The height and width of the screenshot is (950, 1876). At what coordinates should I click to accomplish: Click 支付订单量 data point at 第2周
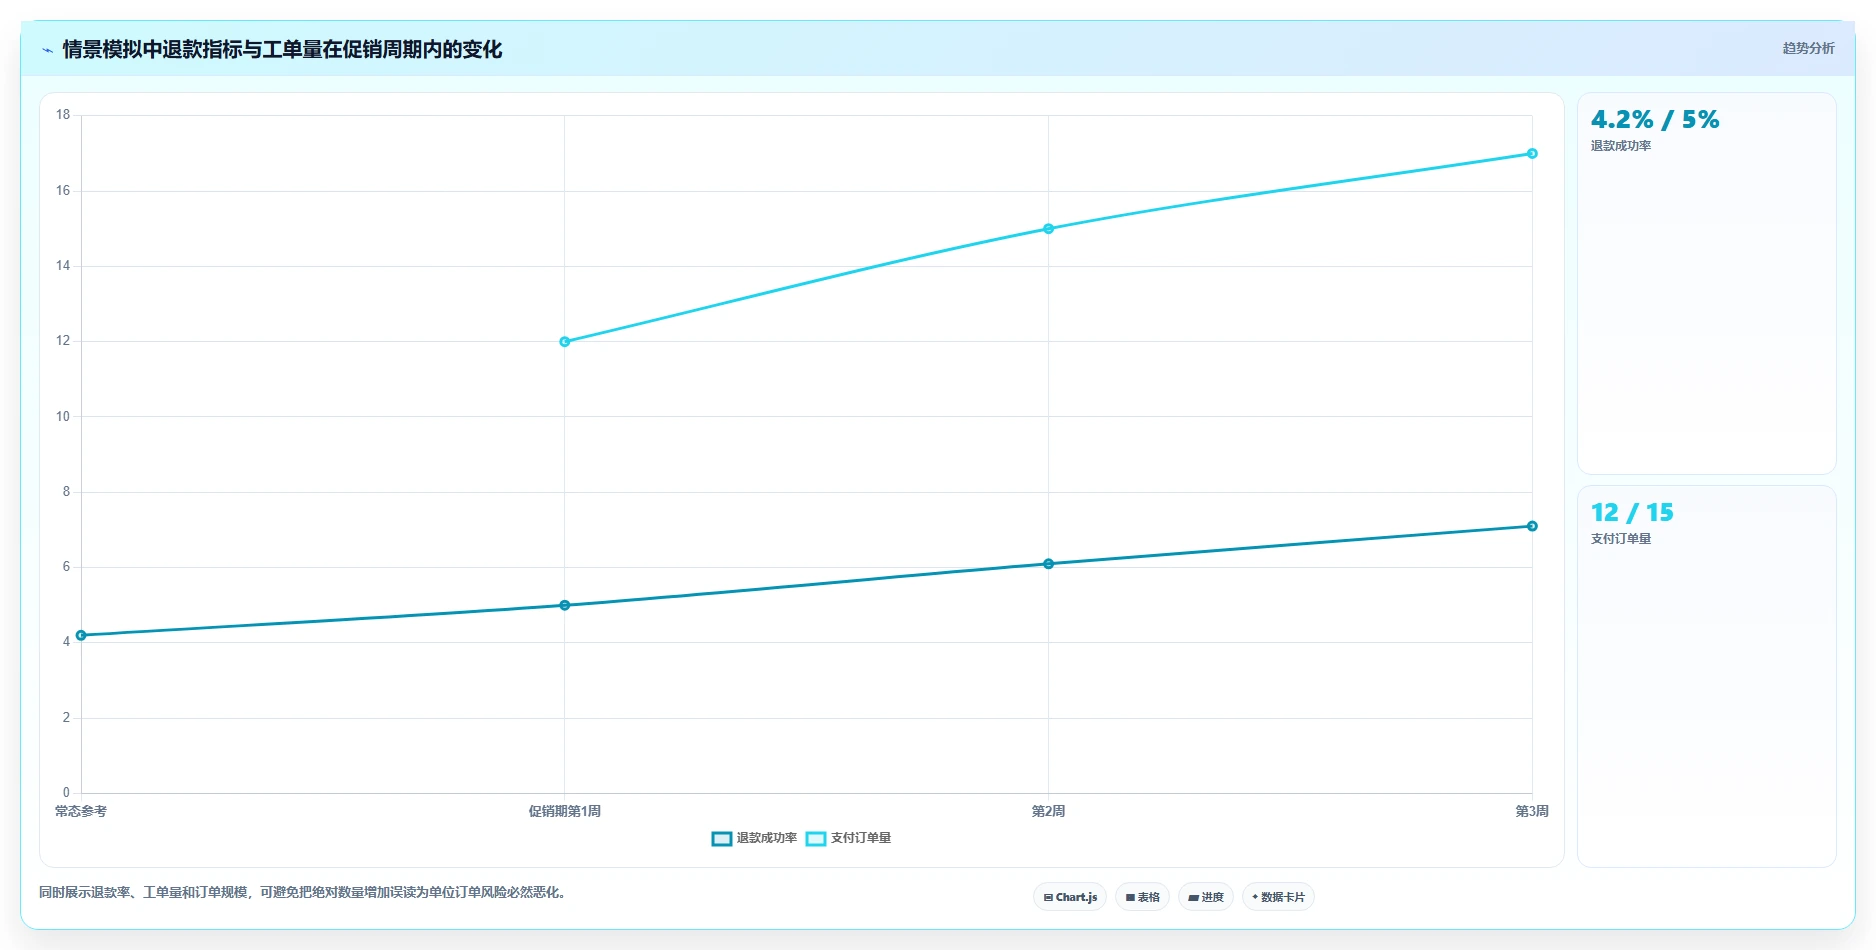(x=1048, y=229)
